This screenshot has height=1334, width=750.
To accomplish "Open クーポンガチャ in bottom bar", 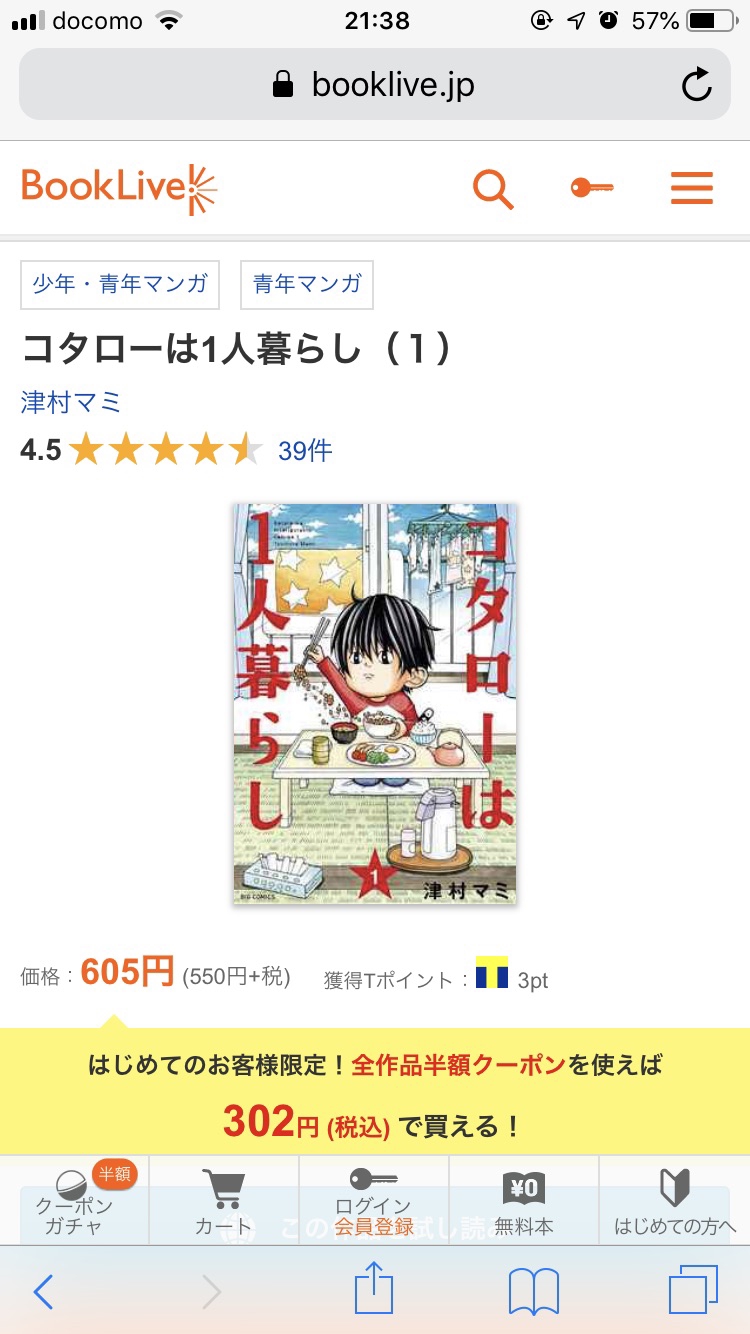I will [x=74, y=1201].
